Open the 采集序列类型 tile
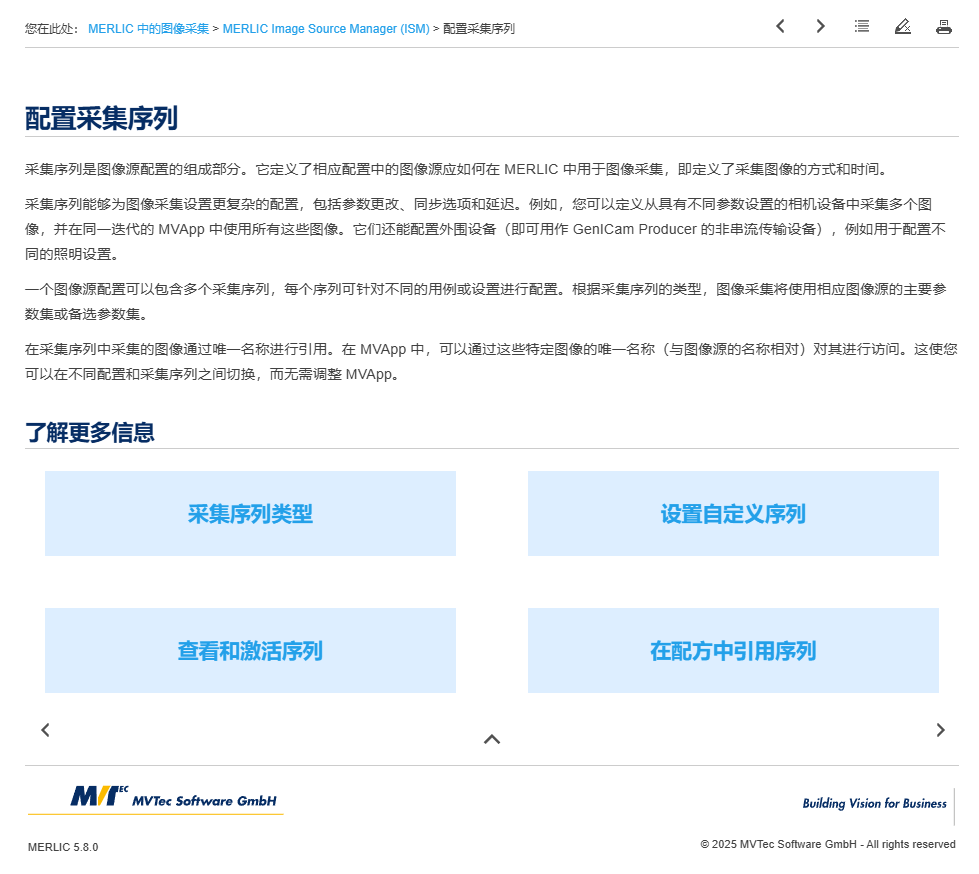Image resolution: width=979 pixels, height=874 pixels. point(250,514)
